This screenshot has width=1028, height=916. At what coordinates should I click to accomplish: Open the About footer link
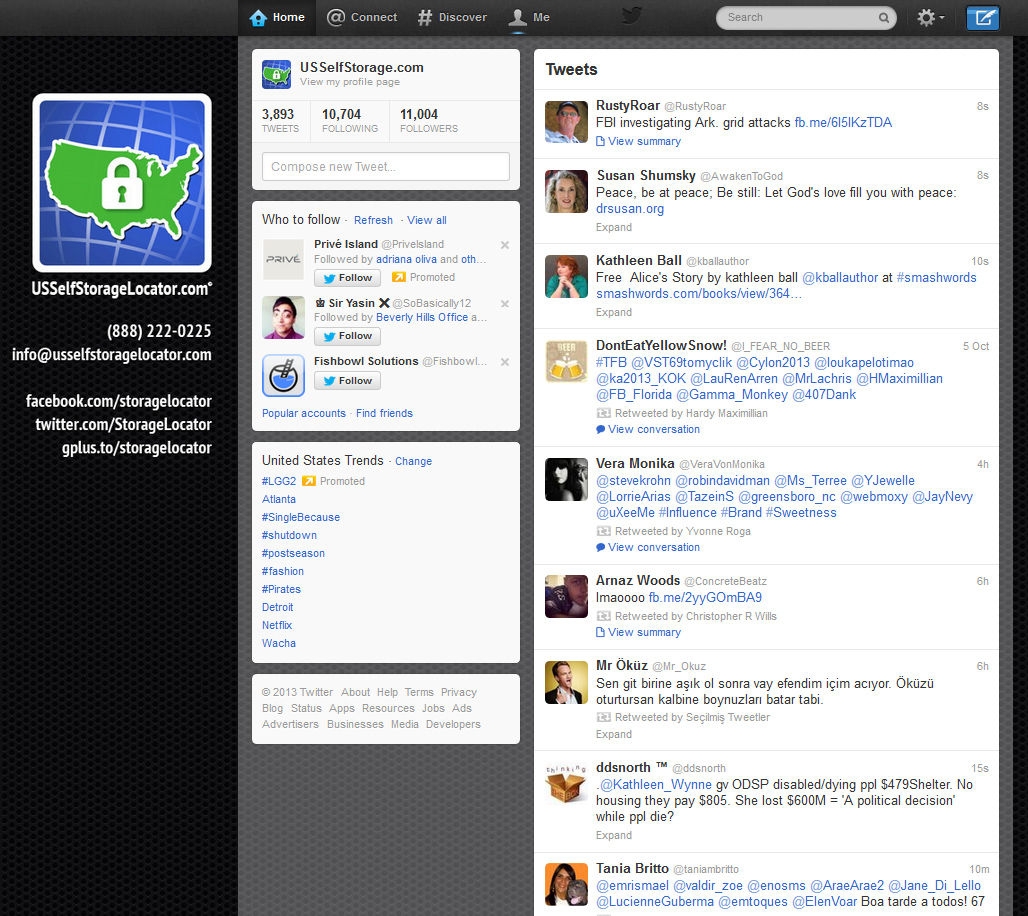[355, 692]
